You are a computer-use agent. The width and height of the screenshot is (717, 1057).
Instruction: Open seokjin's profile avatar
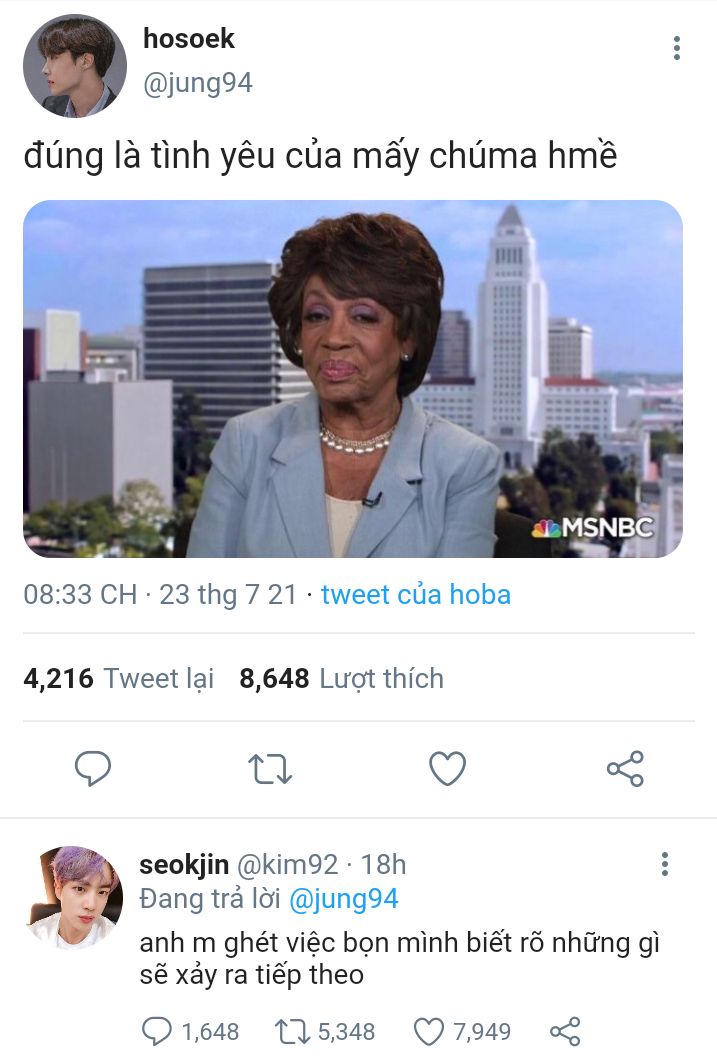(x=73, y=897)
